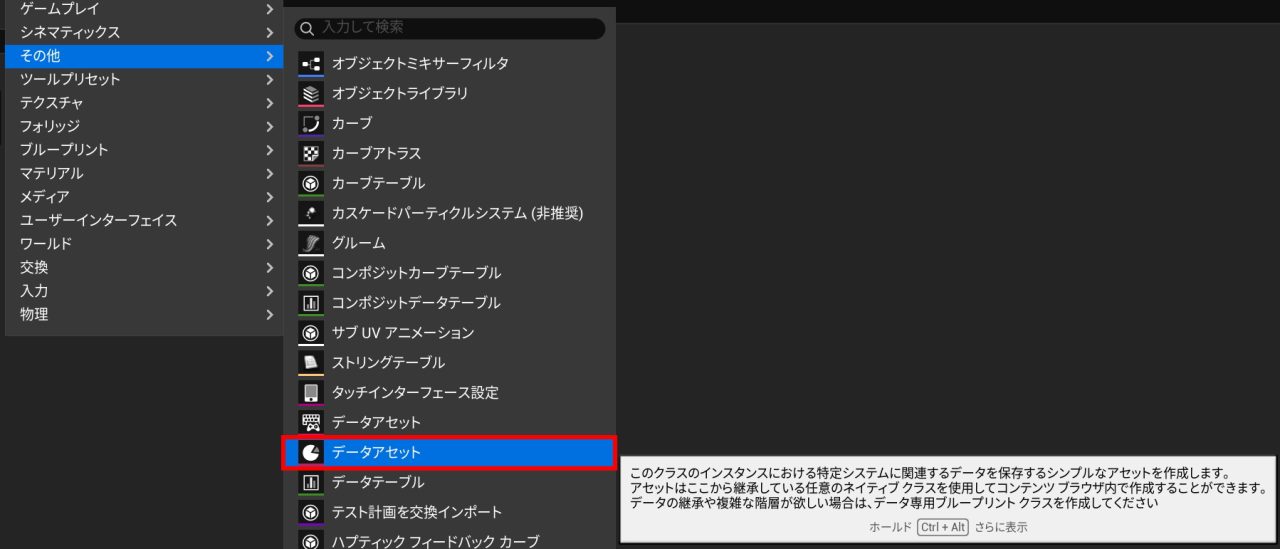Click the Curve Atlas (カーブアトラス) icon

(x=311, y=153)
